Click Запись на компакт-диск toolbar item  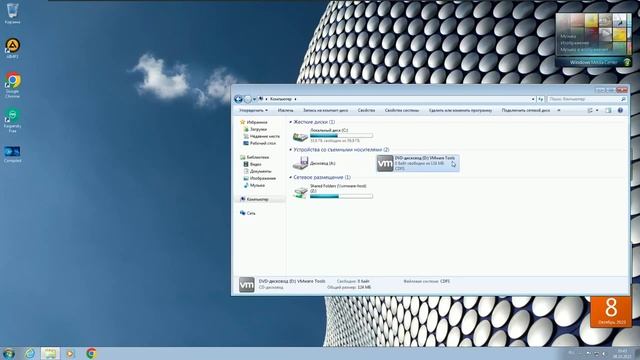pos(325,110)
